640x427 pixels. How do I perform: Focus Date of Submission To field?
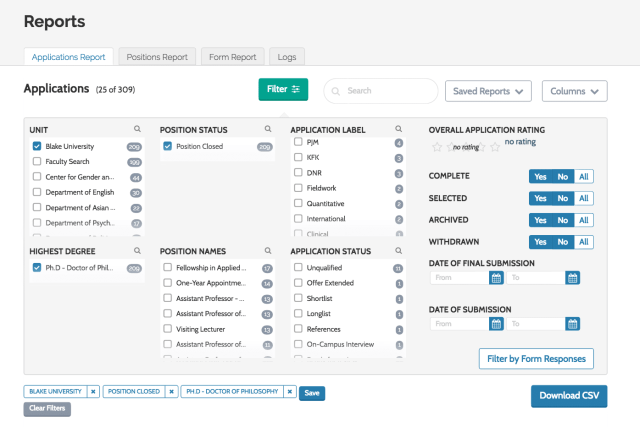click(536, 324)
